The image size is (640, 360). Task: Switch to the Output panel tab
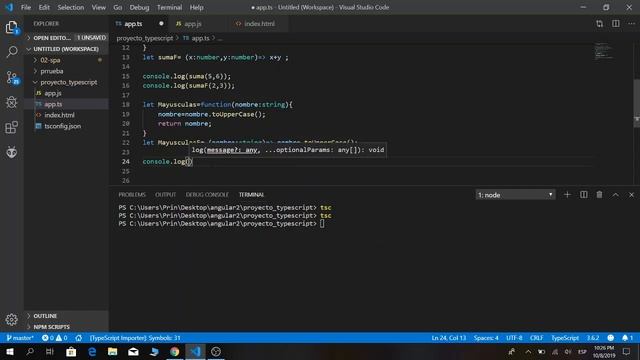tap(165, 195)
